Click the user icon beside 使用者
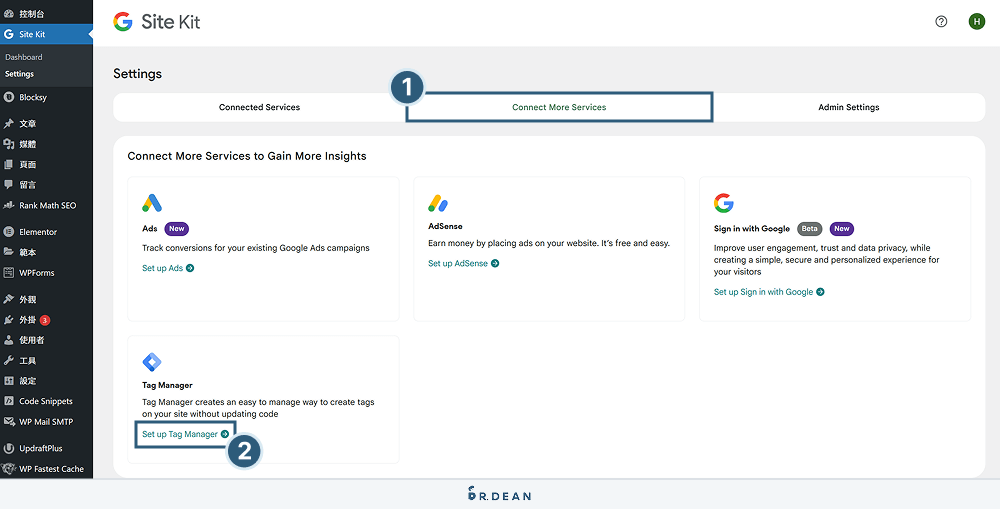This screenshot has width=1000, height=509. coord(9,341)
